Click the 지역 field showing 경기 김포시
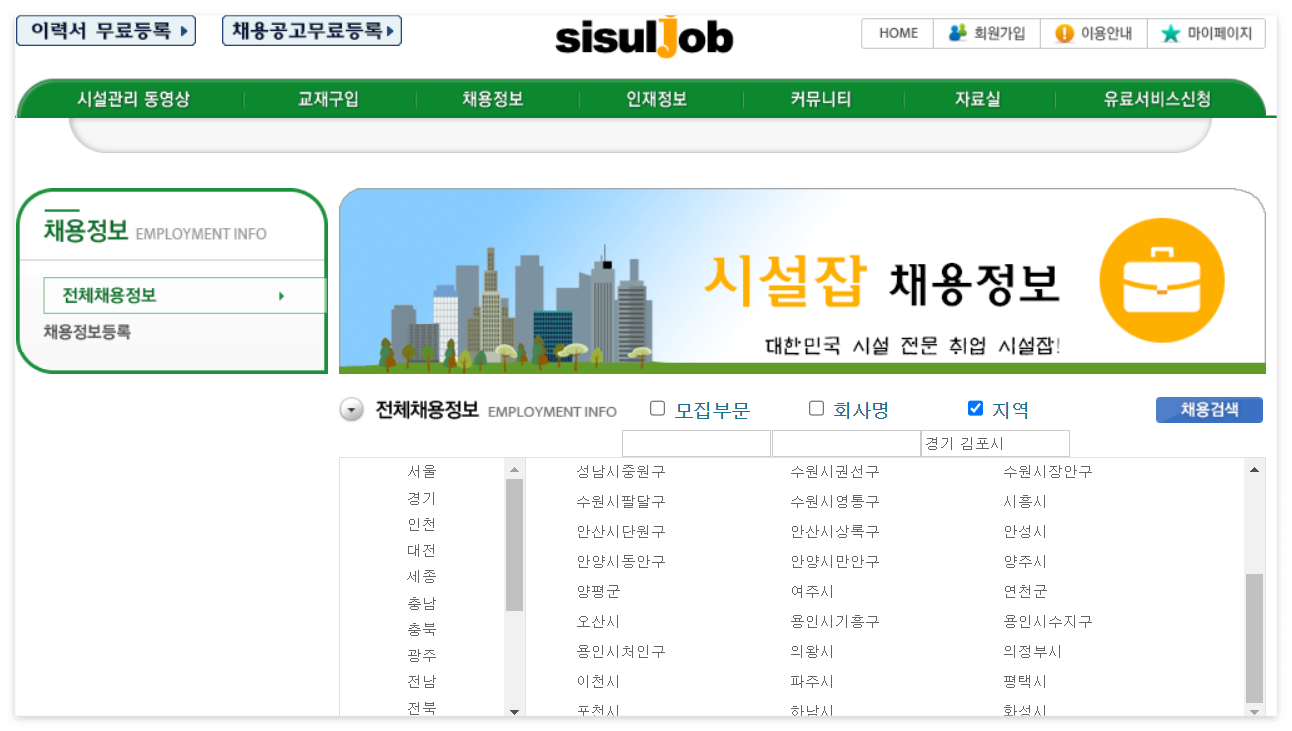 tap(995, 443)
